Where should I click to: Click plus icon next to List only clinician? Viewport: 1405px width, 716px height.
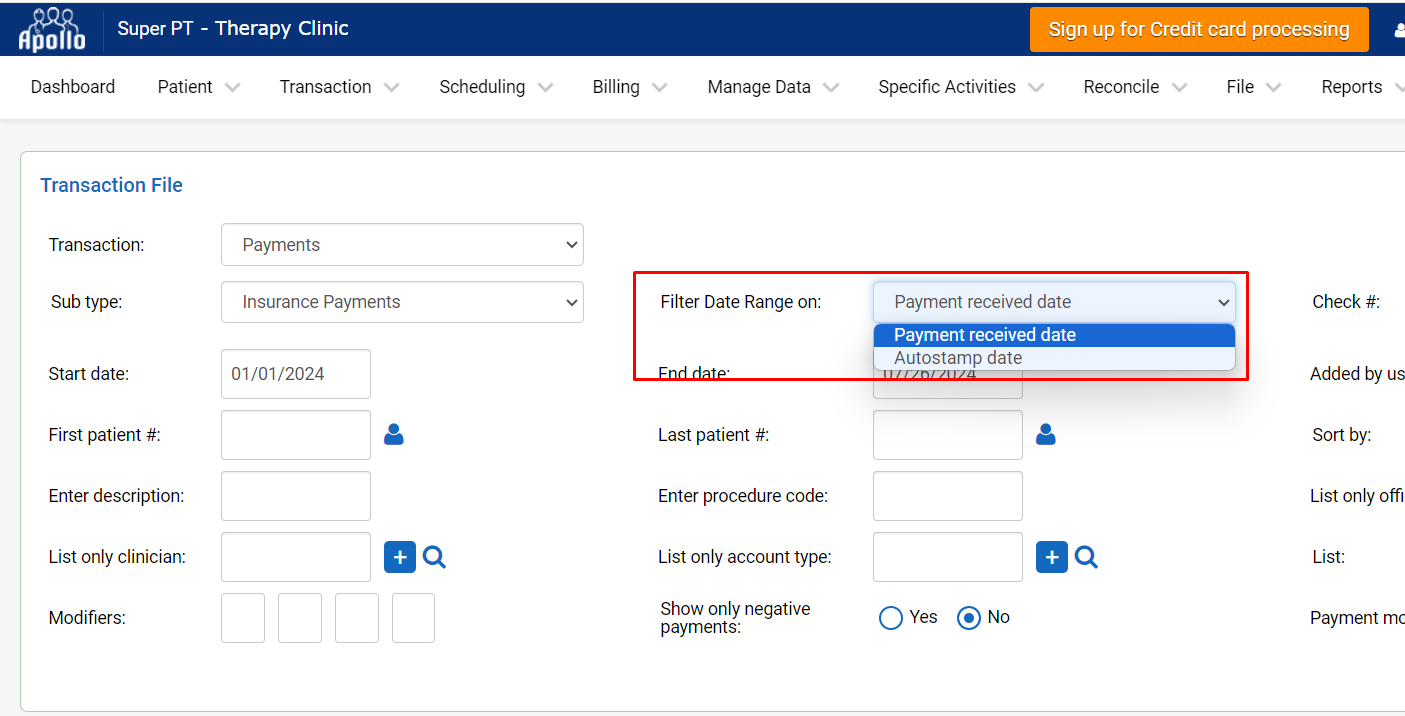pos(400,557)
